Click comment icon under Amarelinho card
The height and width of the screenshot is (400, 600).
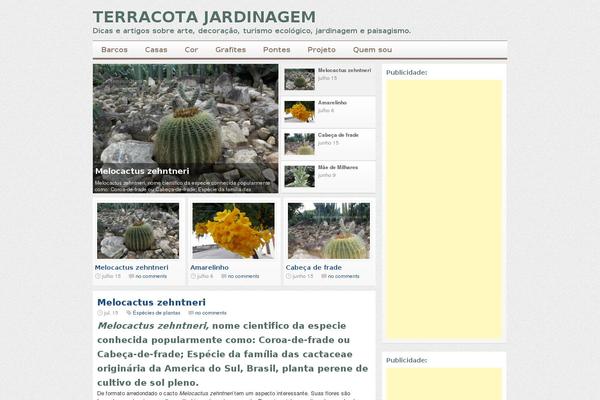224,276
